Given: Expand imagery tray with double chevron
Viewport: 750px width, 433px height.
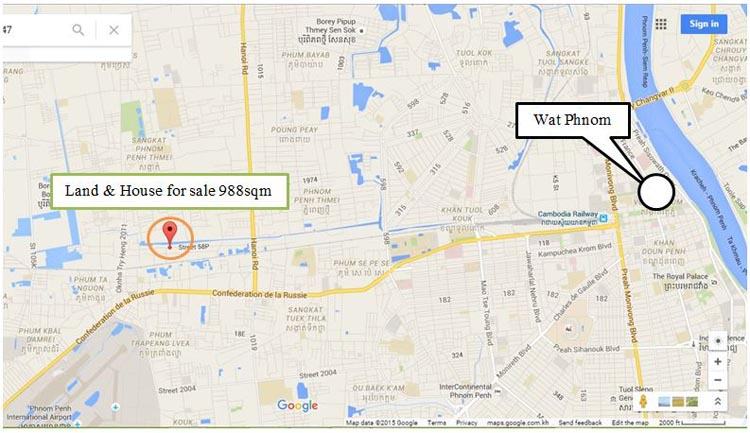Looking at the screenshot, I should coord(717,401).
